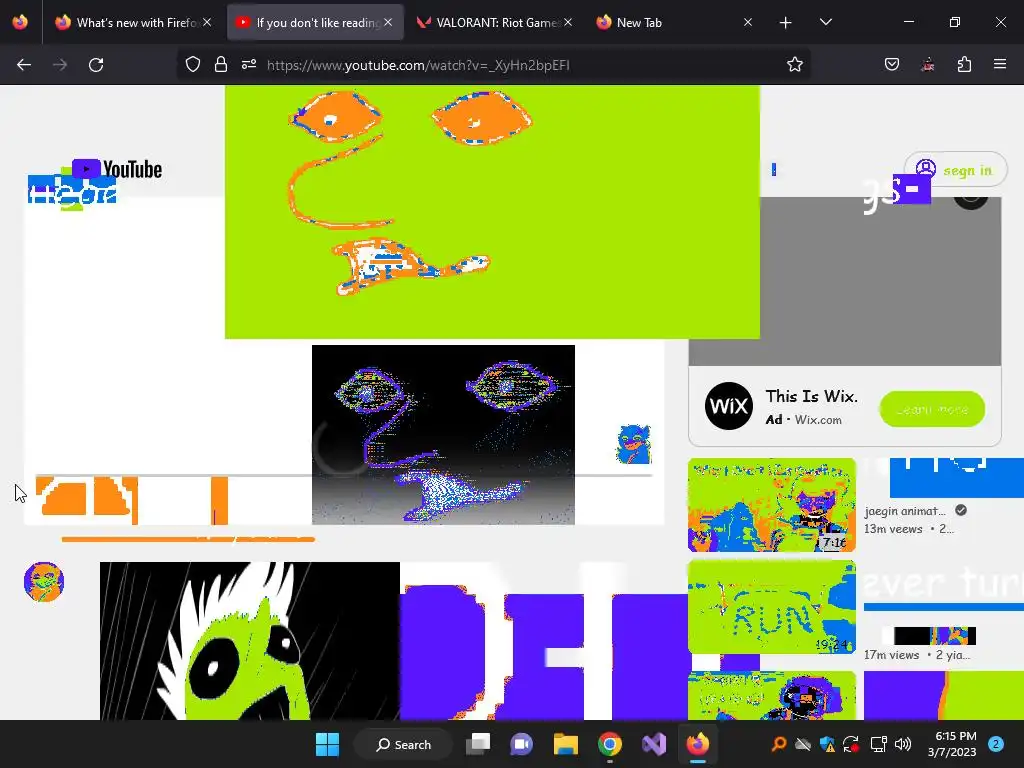1024x768 pixels.
Task: Open the sync tray icon with red dot
Action: (x=851, y=744)
